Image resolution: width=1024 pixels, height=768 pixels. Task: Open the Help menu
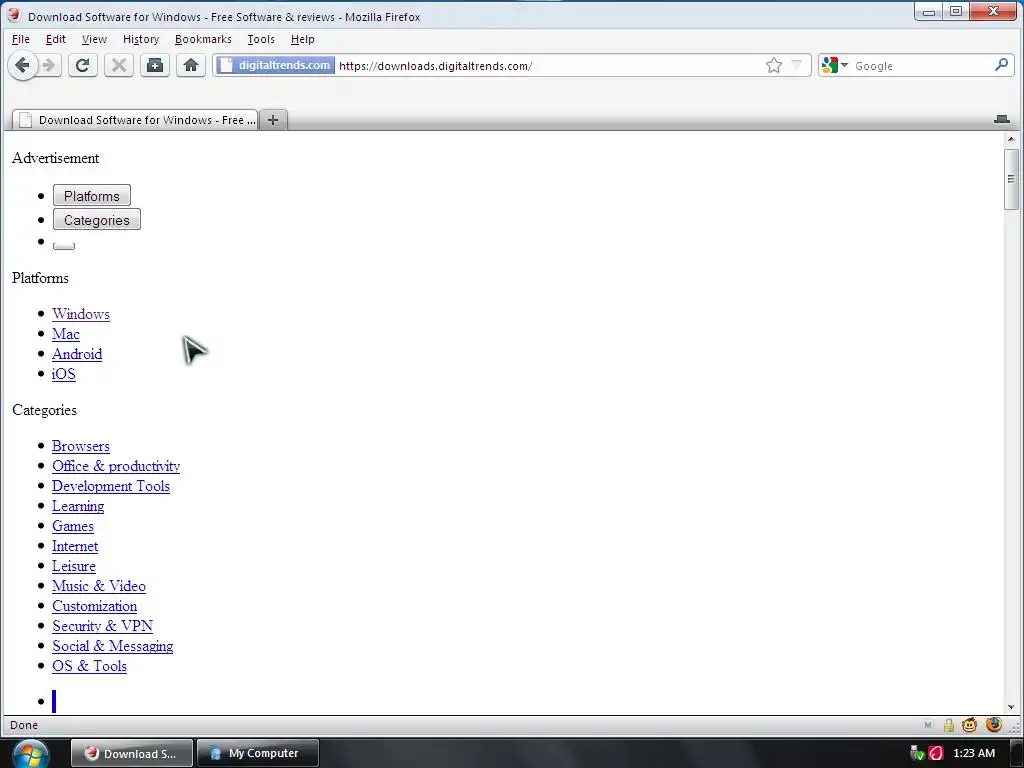click(302, 39)
